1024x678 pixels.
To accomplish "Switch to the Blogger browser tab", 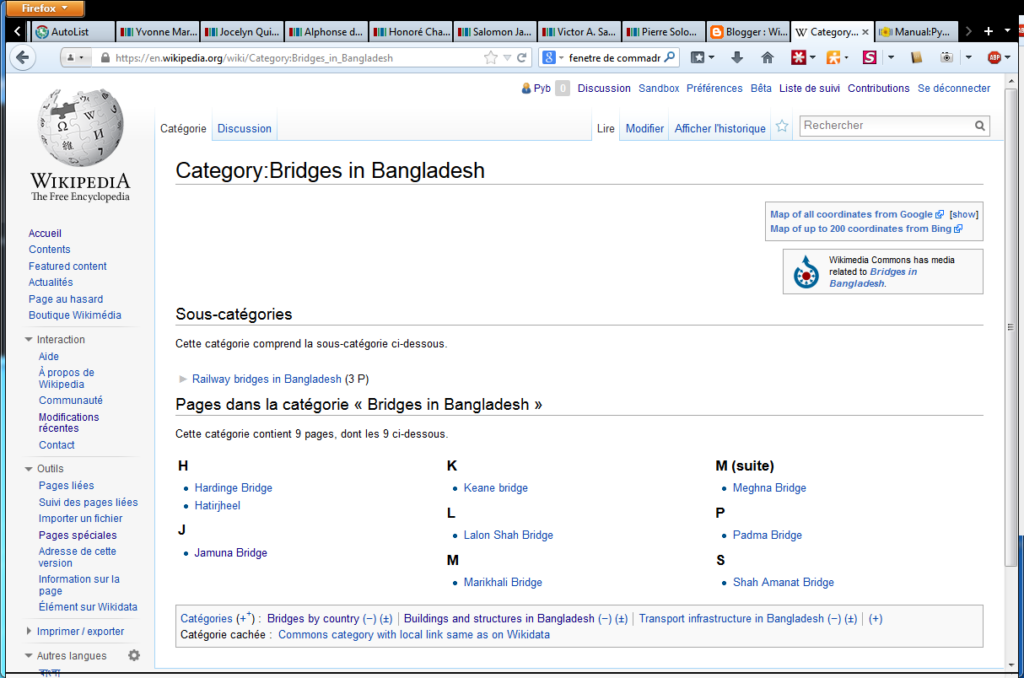I will coord(747,32).
